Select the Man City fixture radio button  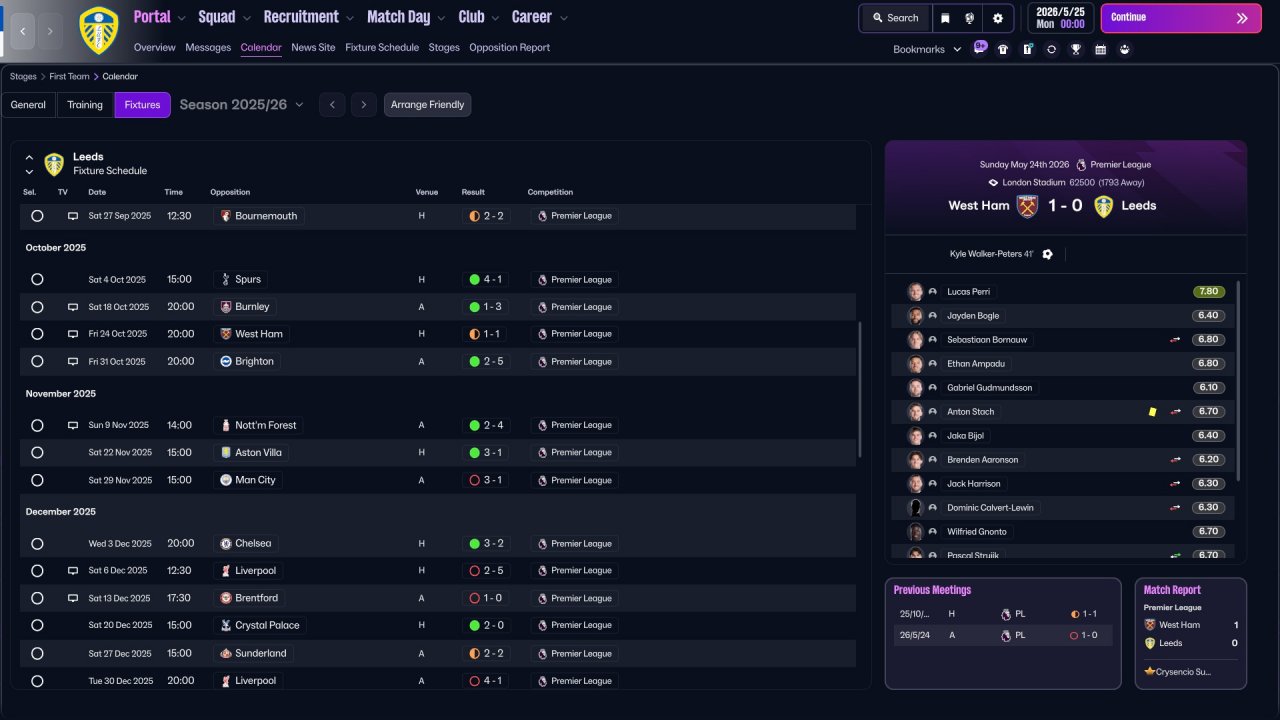(x=37, y=480)
